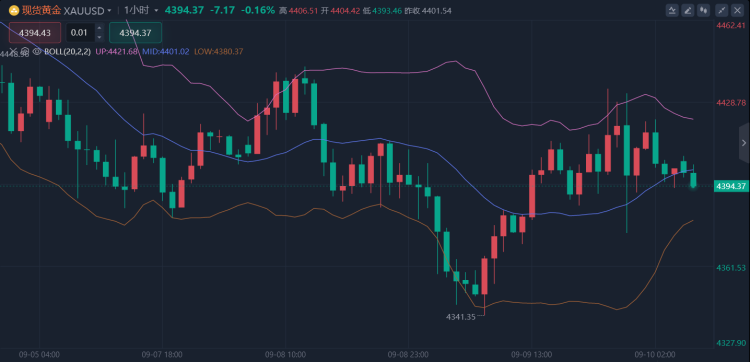Click the 0.01 lot size field

pos(80,33)
